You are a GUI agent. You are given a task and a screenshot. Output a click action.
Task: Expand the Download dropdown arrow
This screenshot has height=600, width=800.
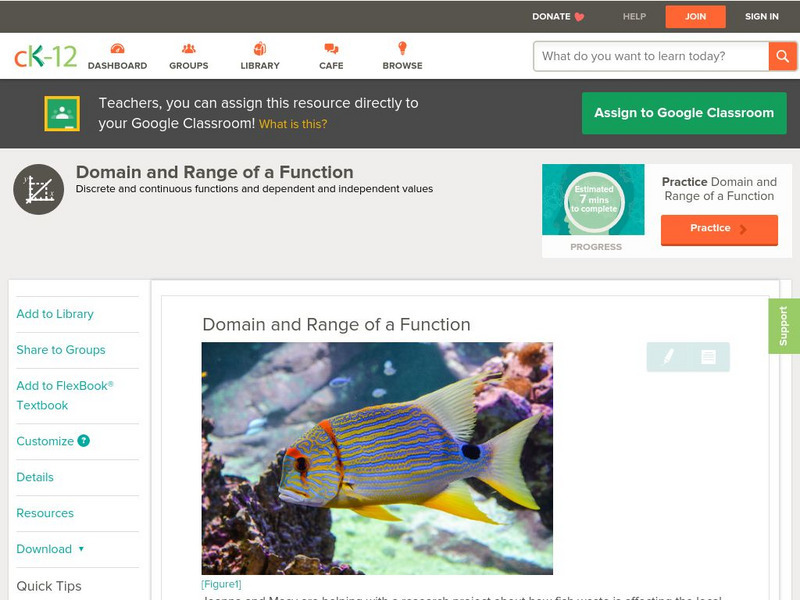[x=81, y=549]
